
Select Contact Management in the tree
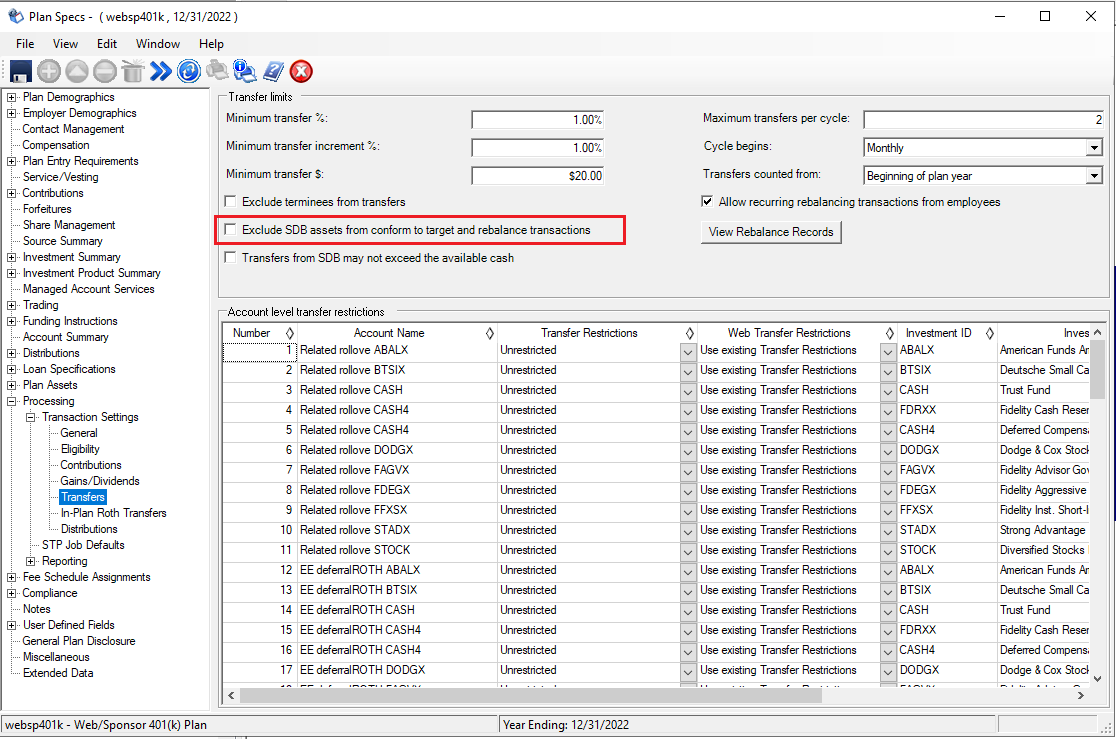coord(73,129)
